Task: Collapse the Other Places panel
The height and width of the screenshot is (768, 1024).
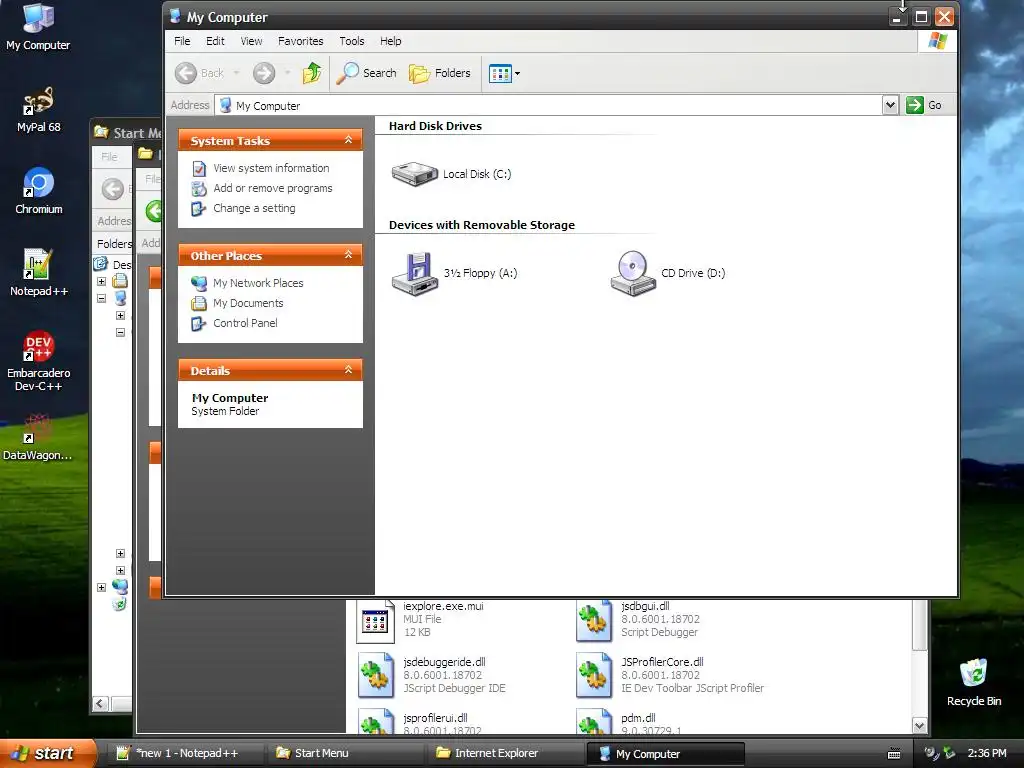Action: [348, 255]
